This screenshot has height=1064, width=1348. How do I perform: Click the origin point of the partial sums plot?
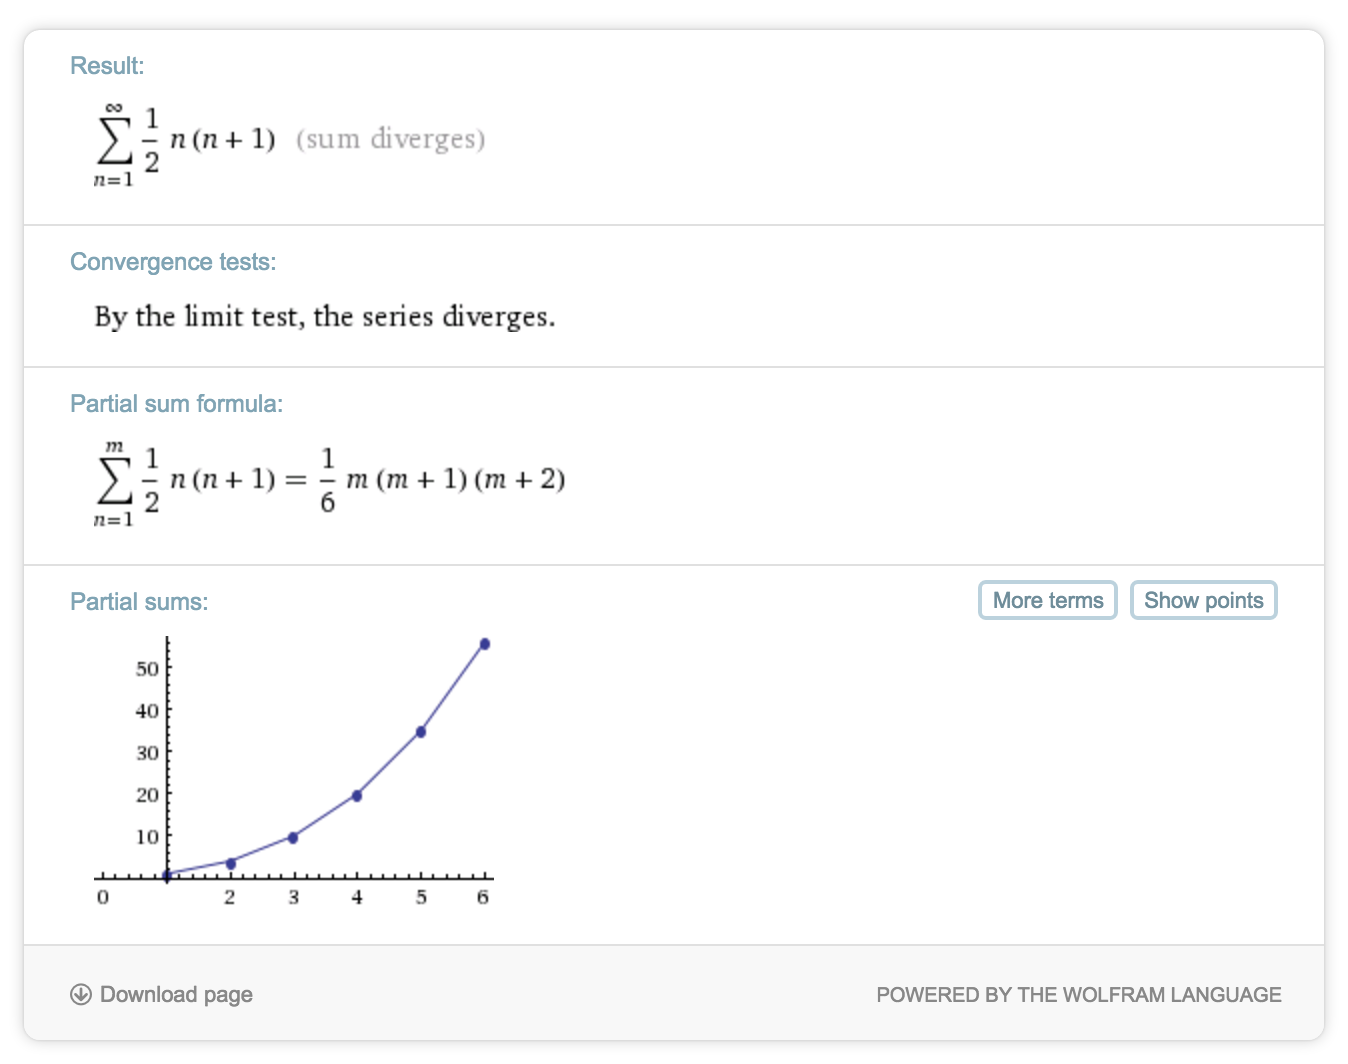click(166, 875)
